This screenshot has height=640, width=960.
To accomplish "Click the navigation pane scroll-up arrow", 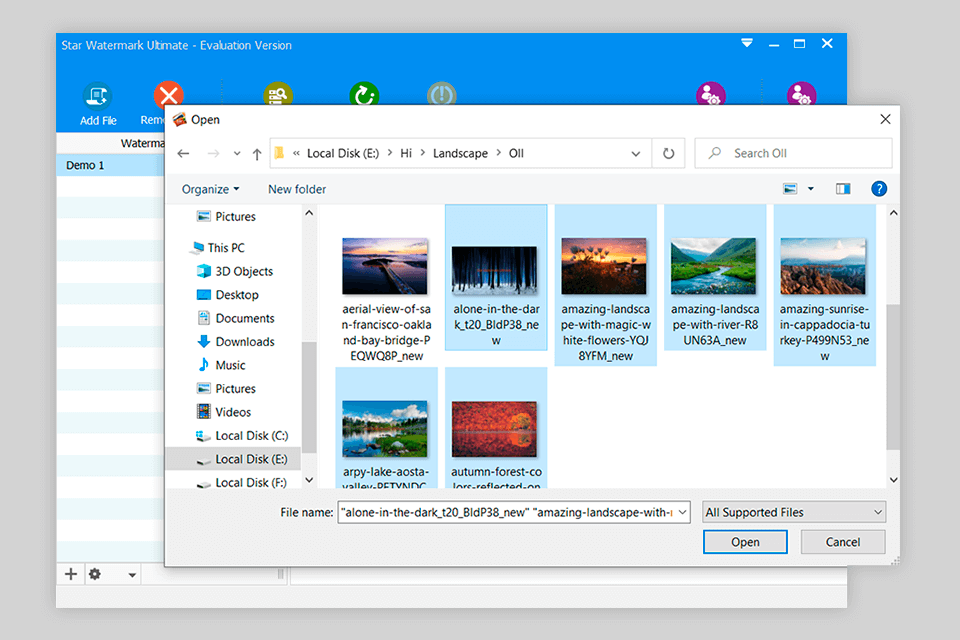I will 309,213.
